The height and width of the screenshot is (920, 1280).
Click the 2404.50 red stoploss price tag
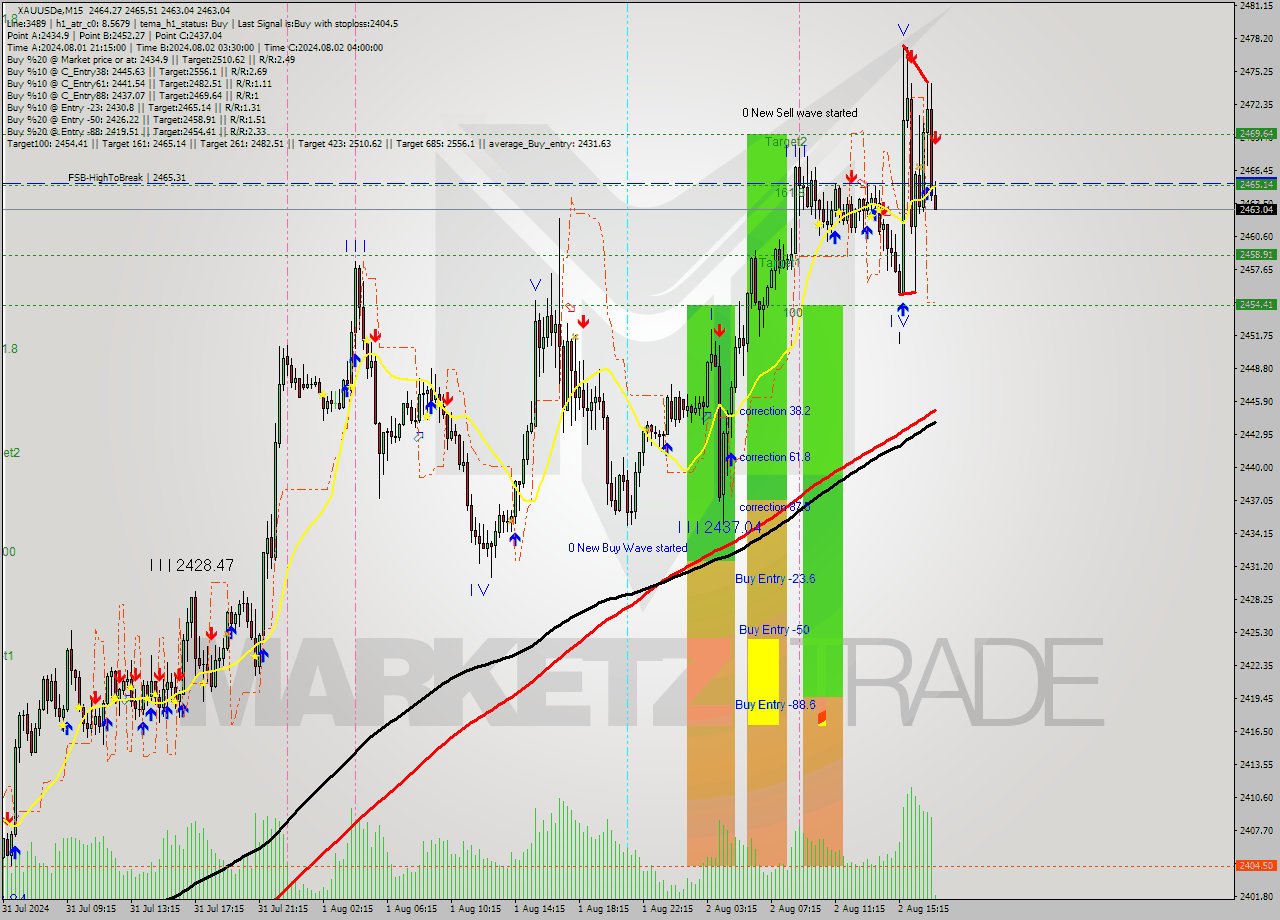coord(1255,866)
